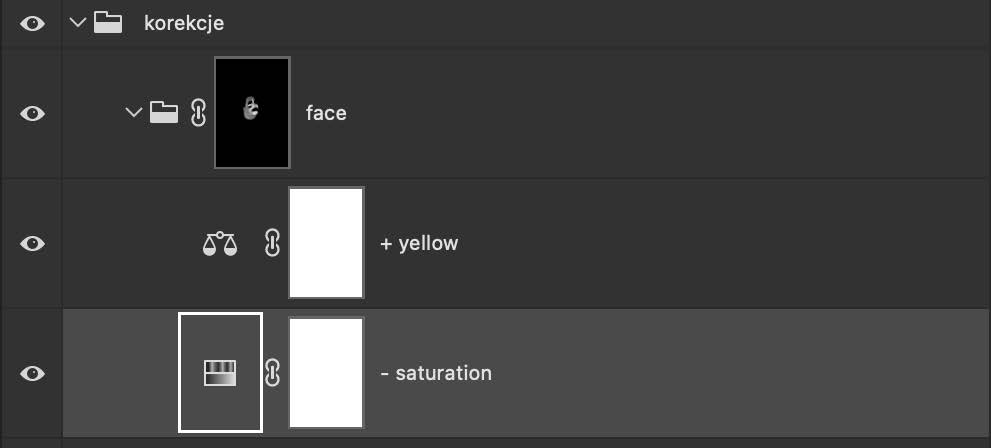
Task: Hide the + yellow adjustment layer
Action: [x=32, y=243]
